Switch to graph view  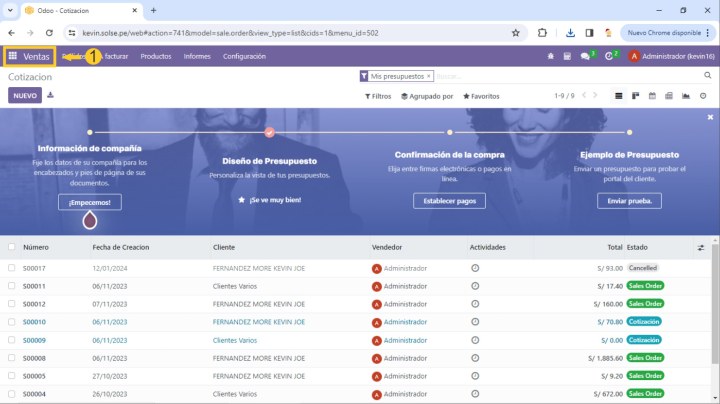click(685, 96)
